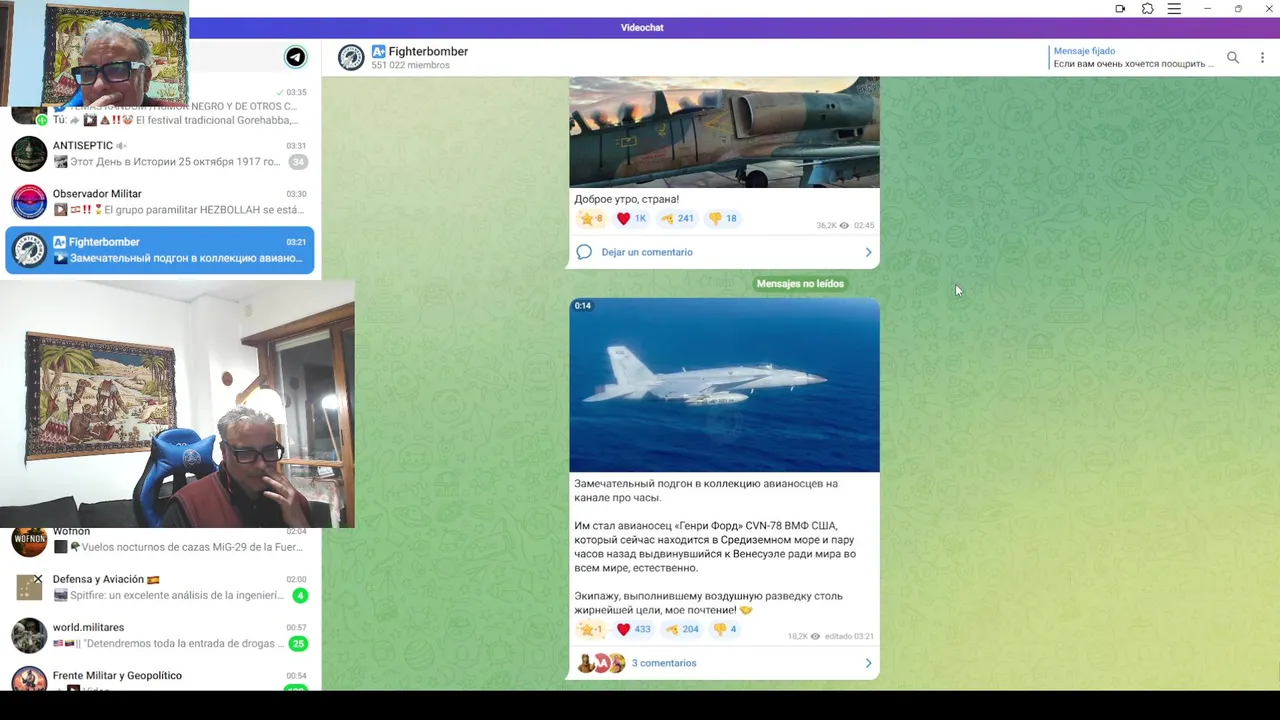Toggle thumbs-down reaction showing 4
Viewport: 1280px width, 720px height.
point(725,629)
